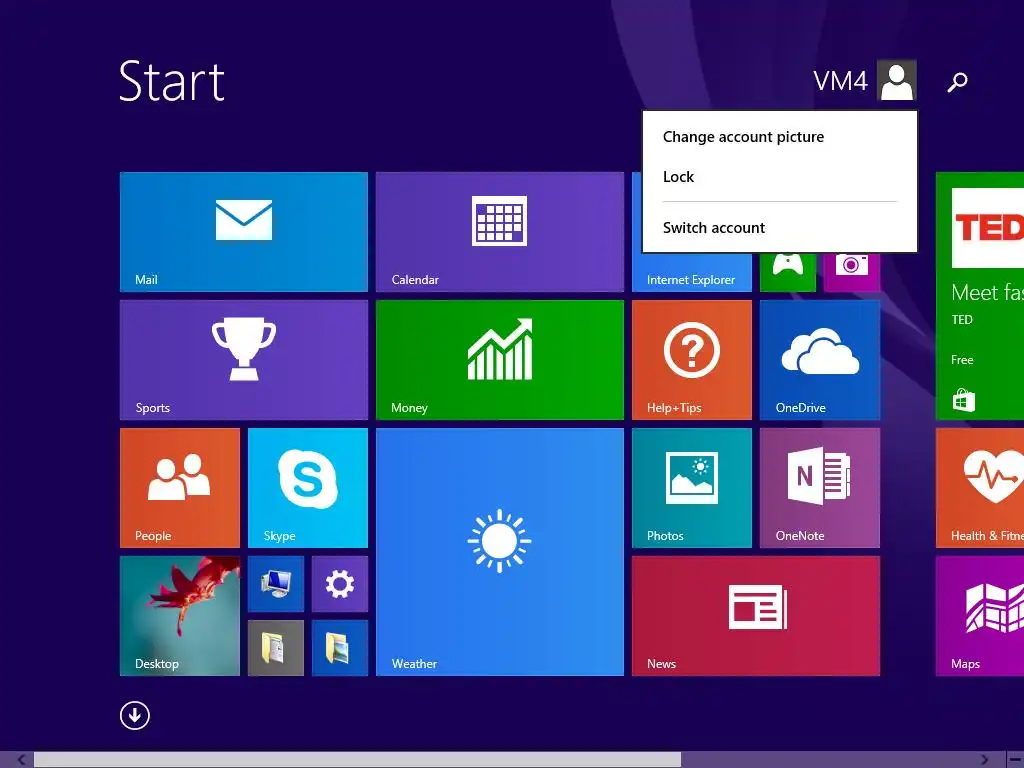Open the Pictures folder small tile

click(x=340, y=648)
